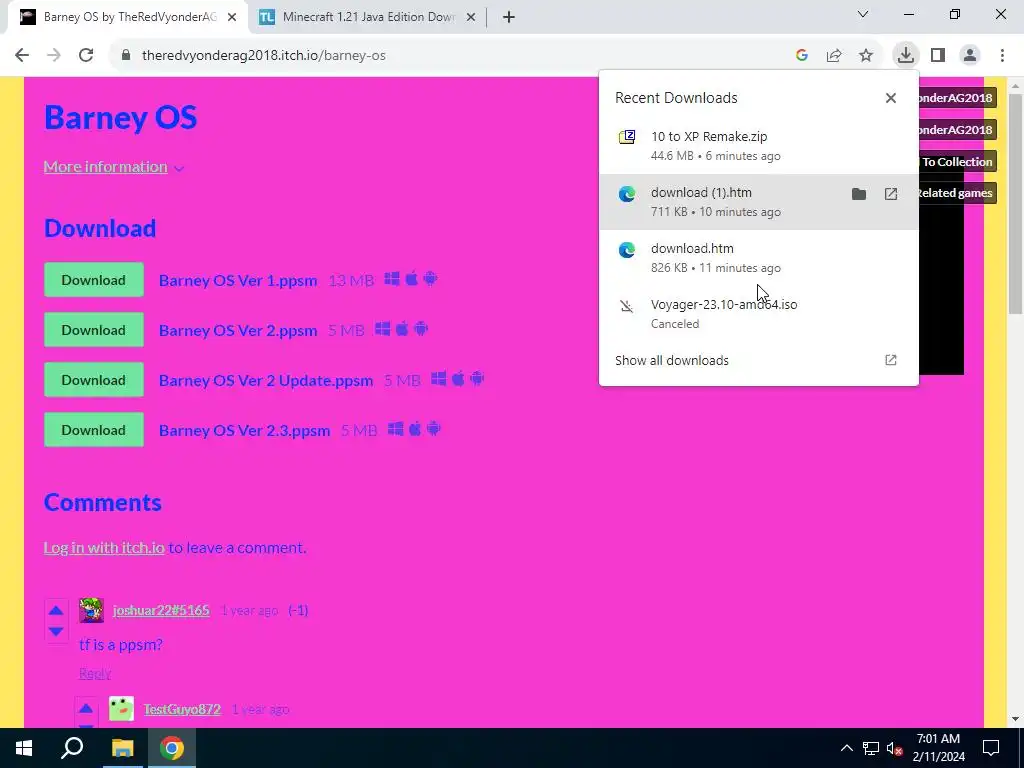1024x768 pixels.
Task: Open the notification center icon
Action: click(991, 748)
